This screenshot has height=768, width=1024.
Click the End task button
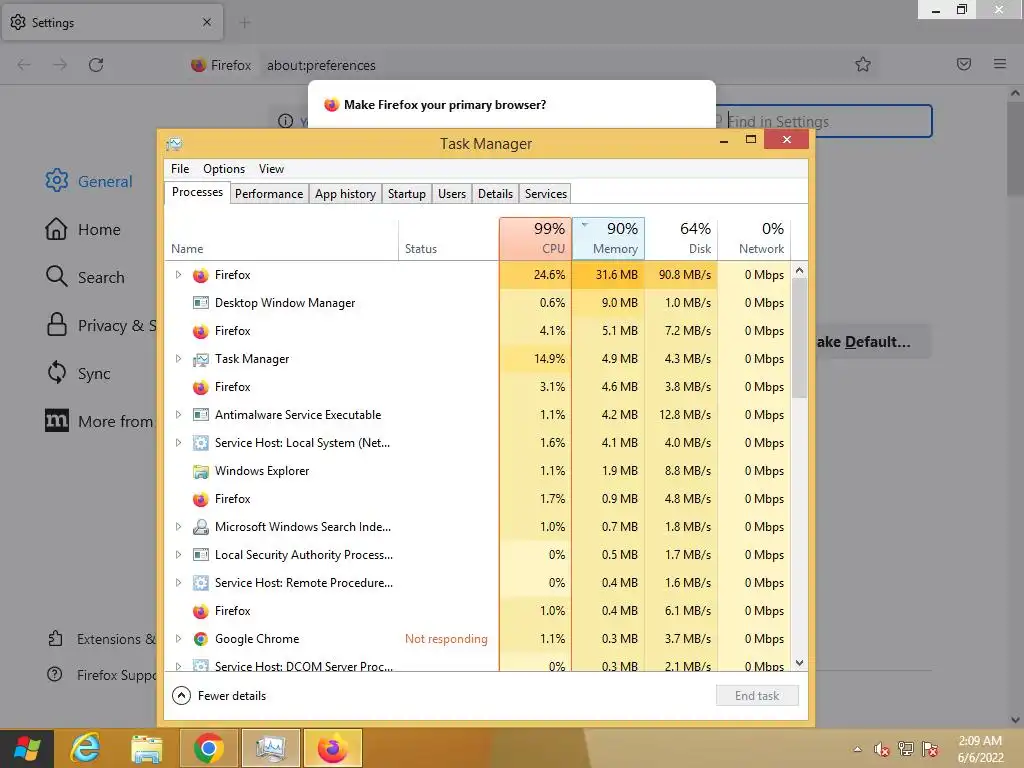(x=757, y=696)
